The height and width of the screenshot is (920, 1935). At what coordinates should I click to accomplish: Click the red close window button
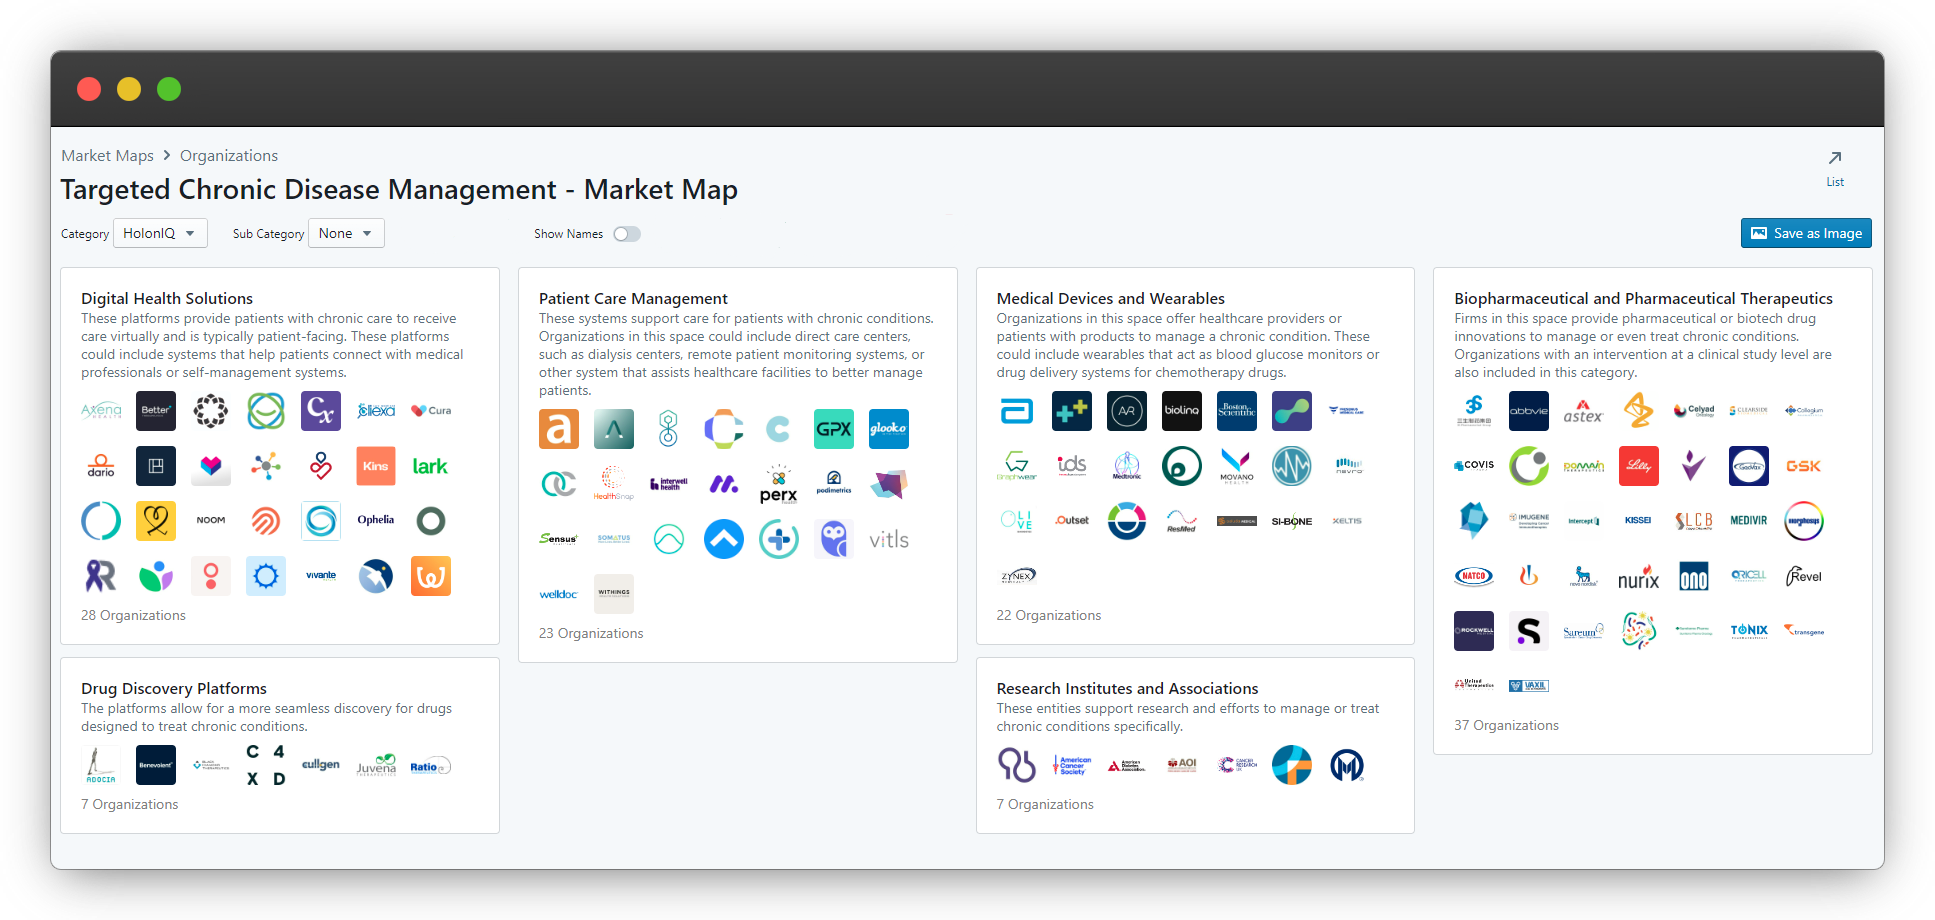point(89,89)
